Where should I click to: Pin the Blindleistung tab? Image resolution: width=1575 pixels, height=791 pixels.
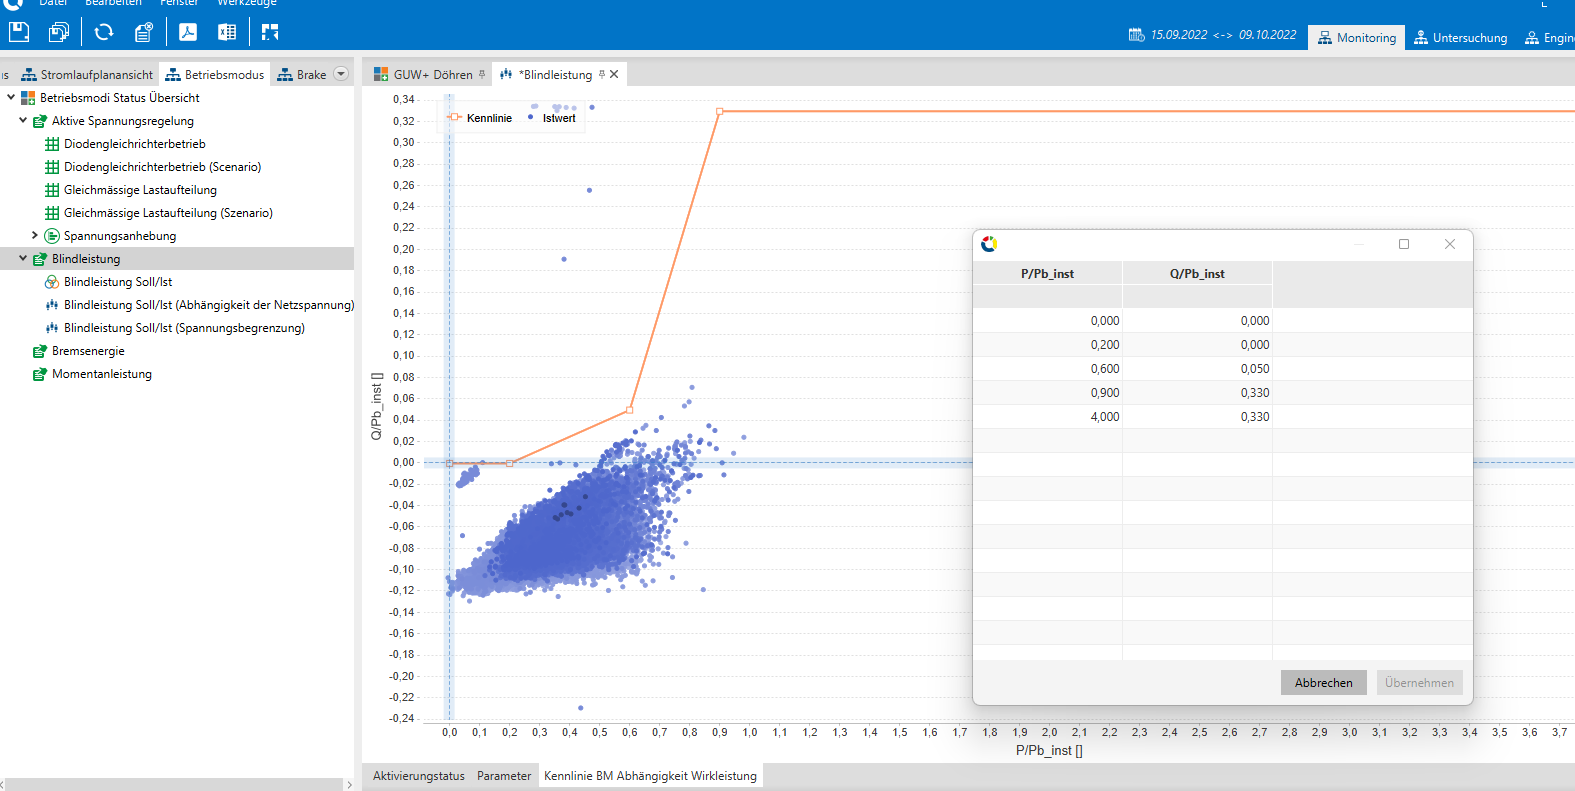click(x=601, y=74)
